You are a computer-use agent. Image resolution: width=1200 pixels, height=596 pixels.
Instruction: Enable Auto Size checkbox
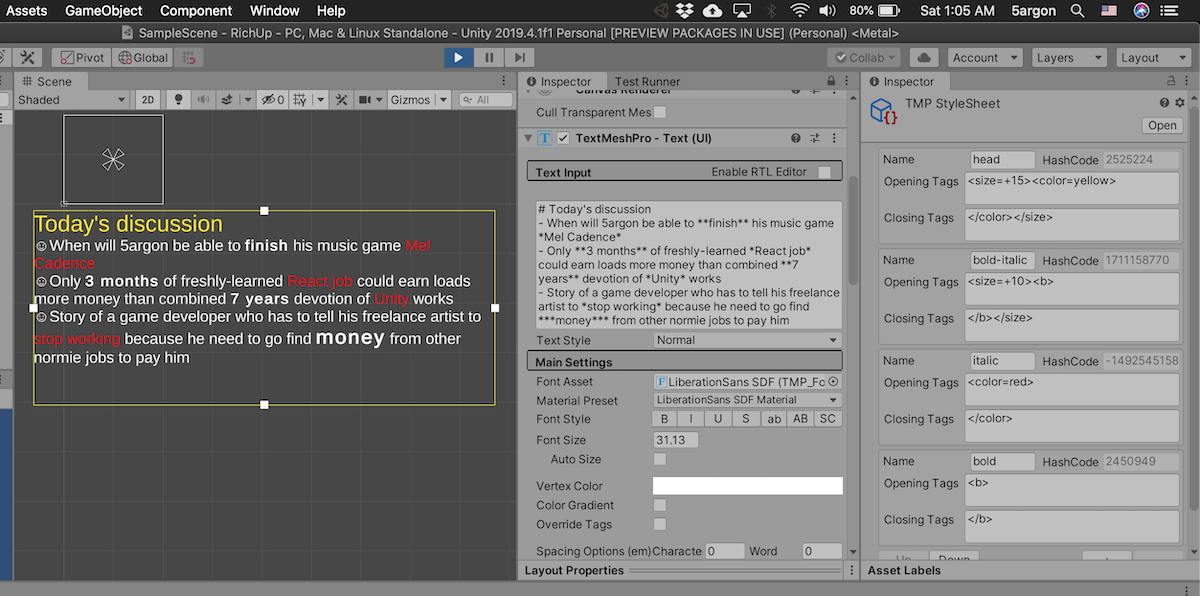coord(660,459)
